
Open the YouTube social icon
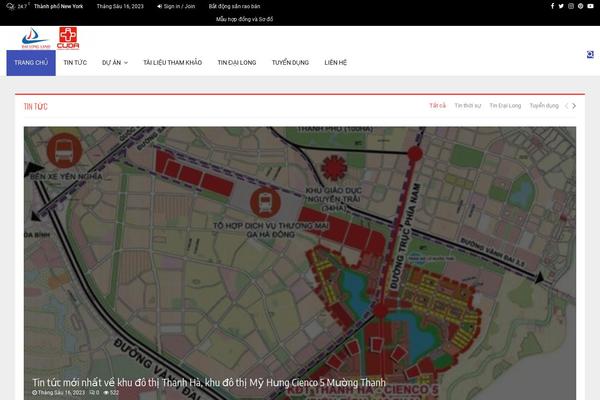tap(590, 6)
